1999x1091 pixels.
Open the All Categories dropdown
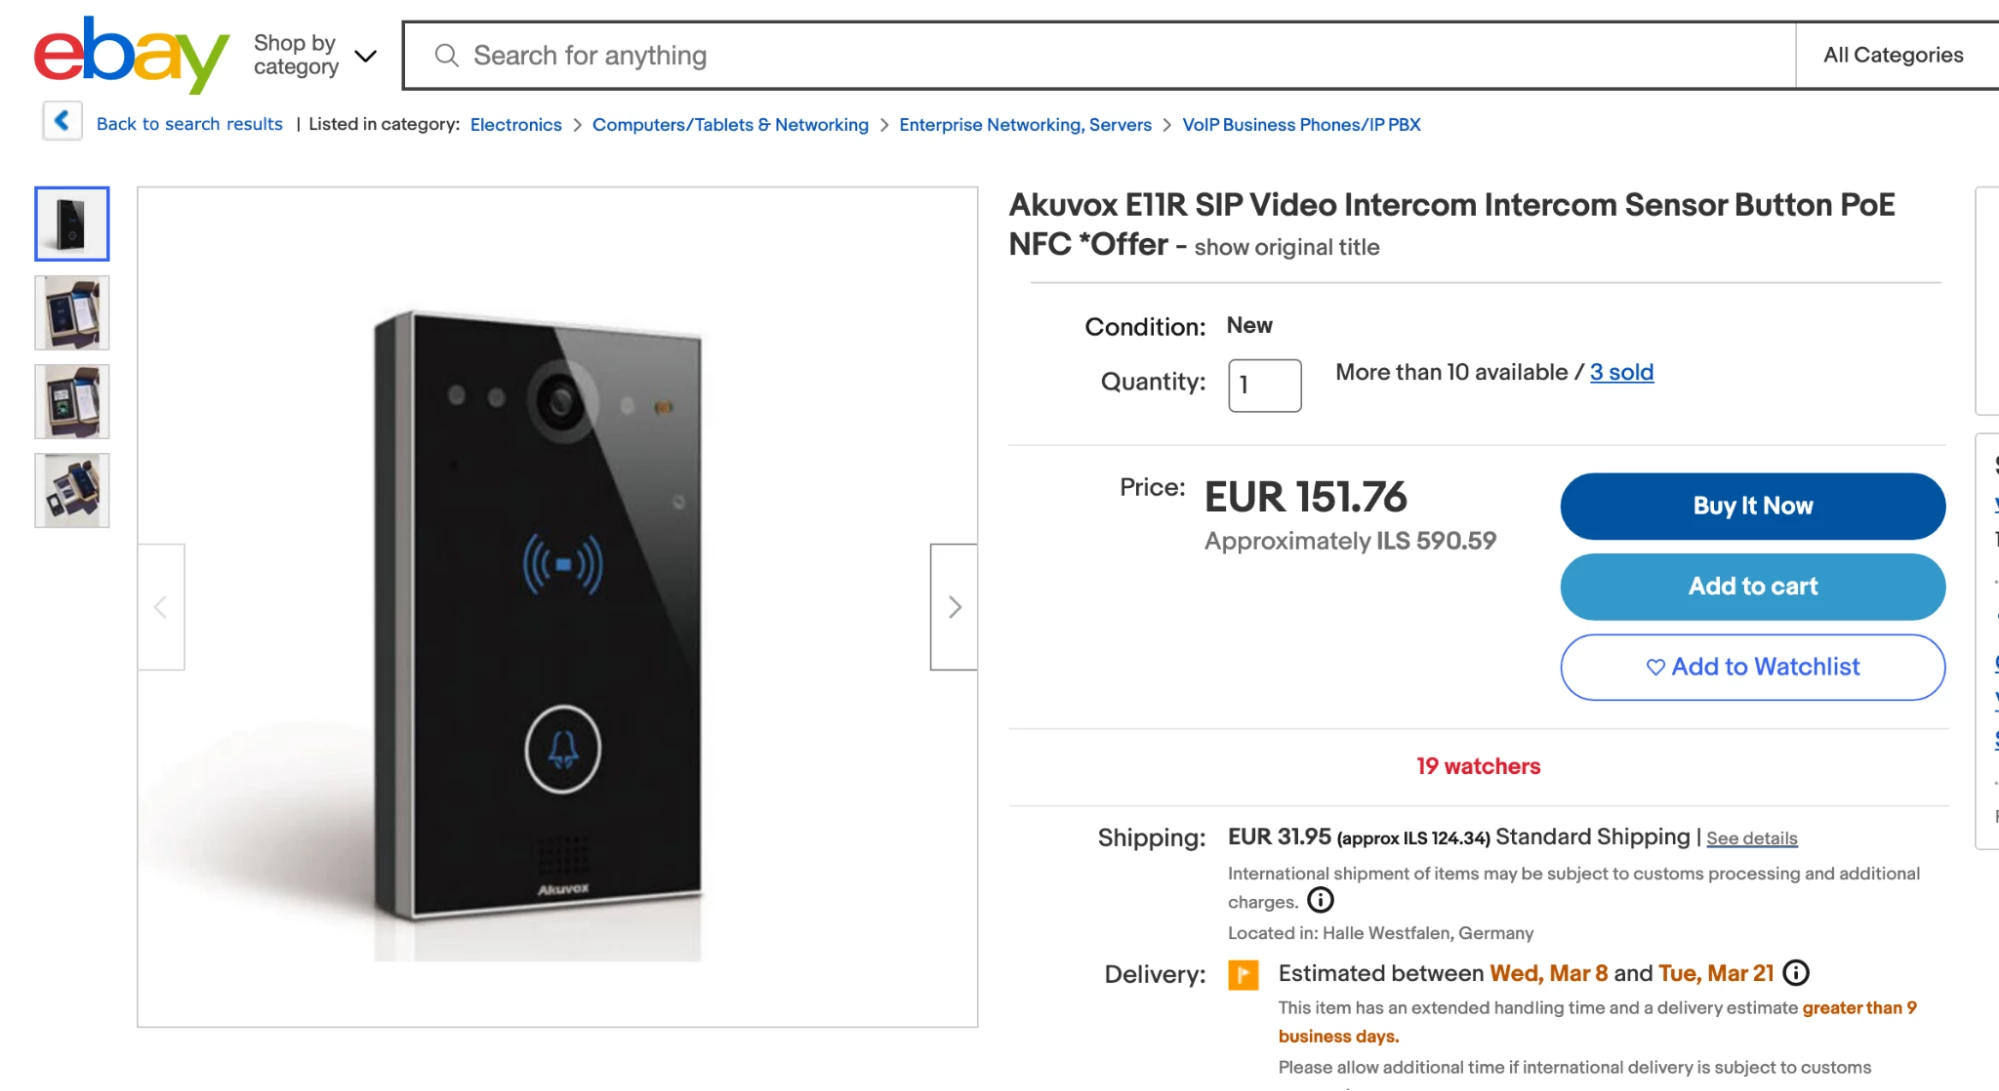[1893, 55]
